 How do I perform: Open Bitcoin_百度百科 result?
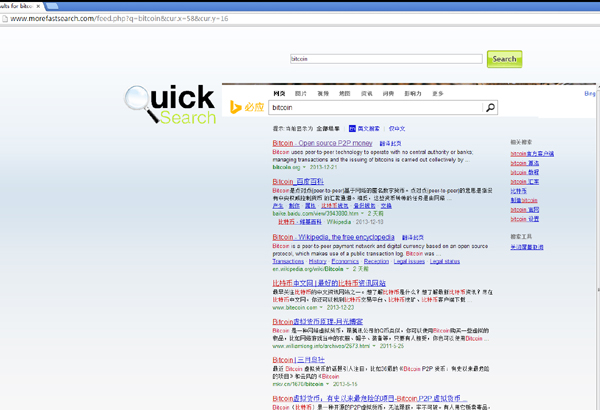point(298,181)
